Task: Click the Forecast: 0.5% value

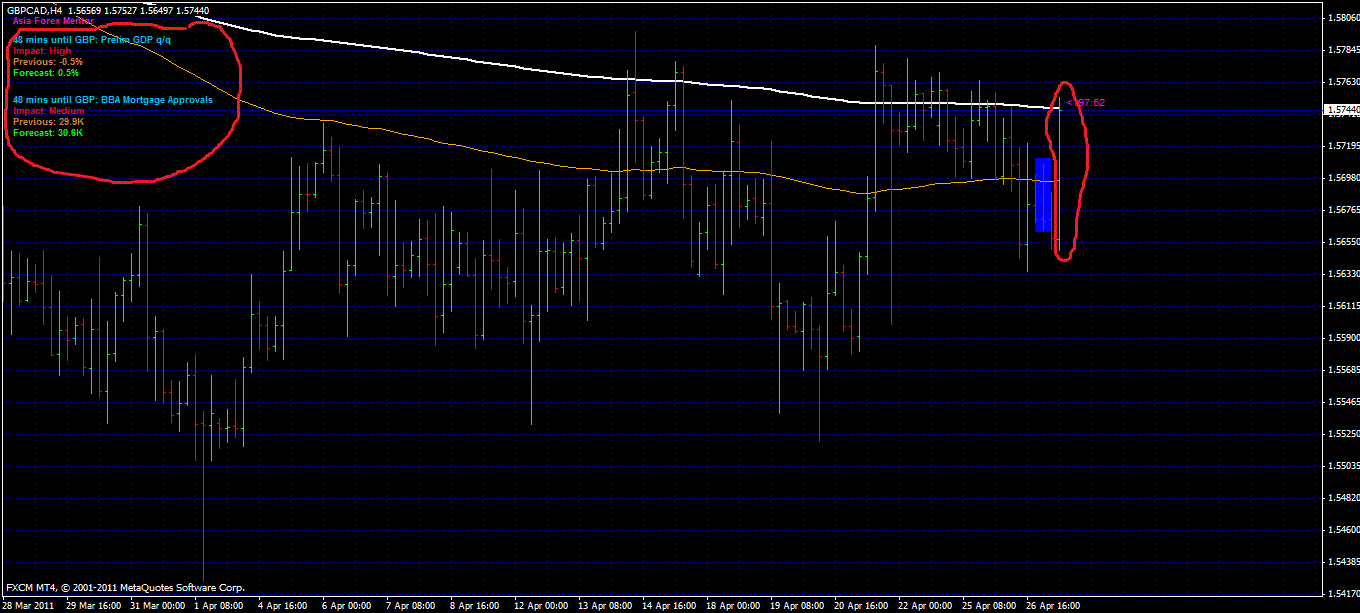Action: 46,73
